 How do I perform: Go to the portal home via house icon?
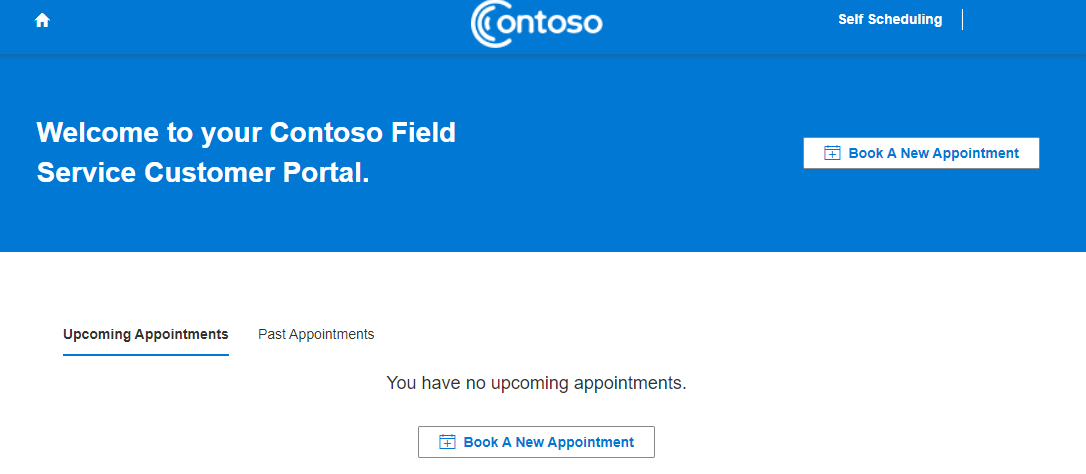click(42, 21)
